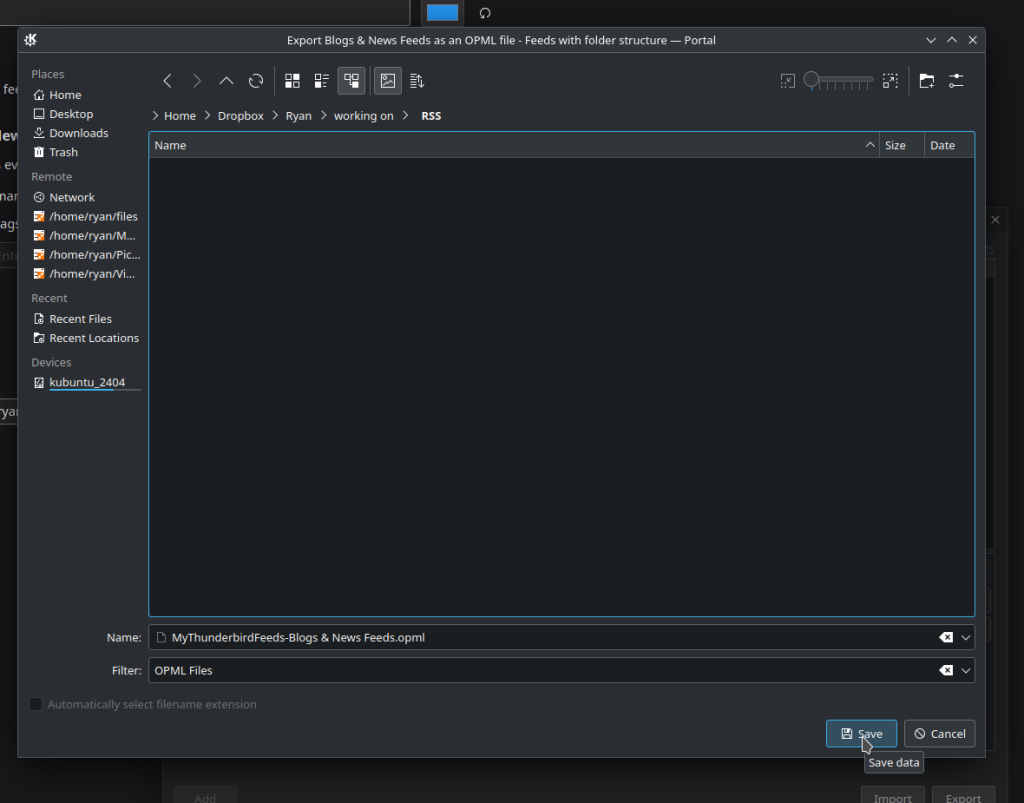This screenshot has height=803, width=1024.
Task: Open the file dialog options menu
Action: point(957,81)
